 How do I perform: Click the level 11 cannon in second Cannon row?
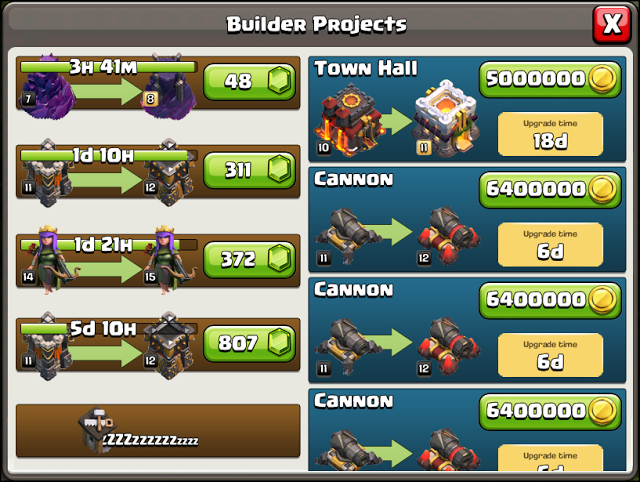(347, 346)
